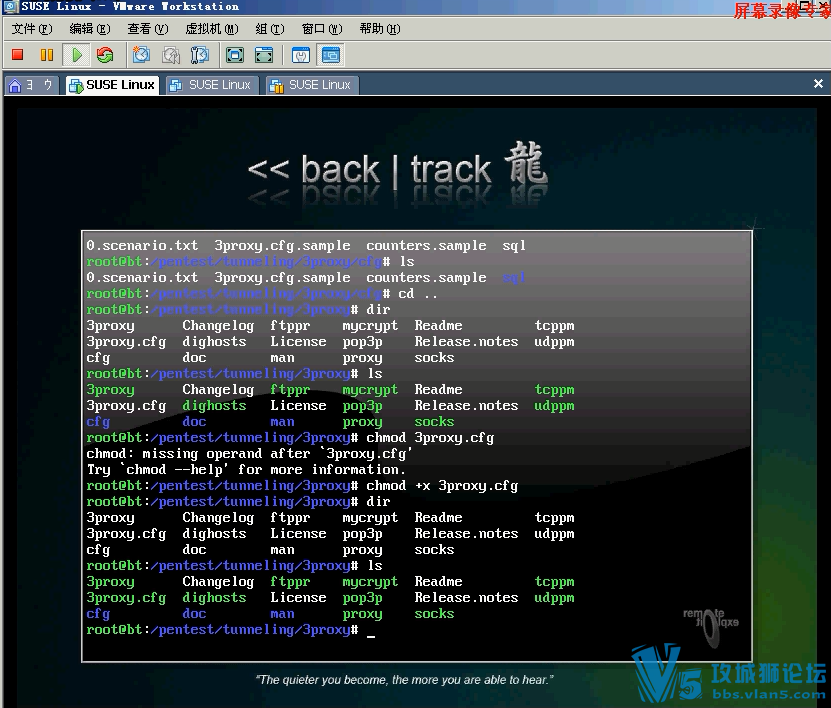Image resolution: width=831 pixels, height=708 pixels.
Task: Click the green '3proxy.cfg' filename
Action: pyautogui.click(x=126, y=597)
